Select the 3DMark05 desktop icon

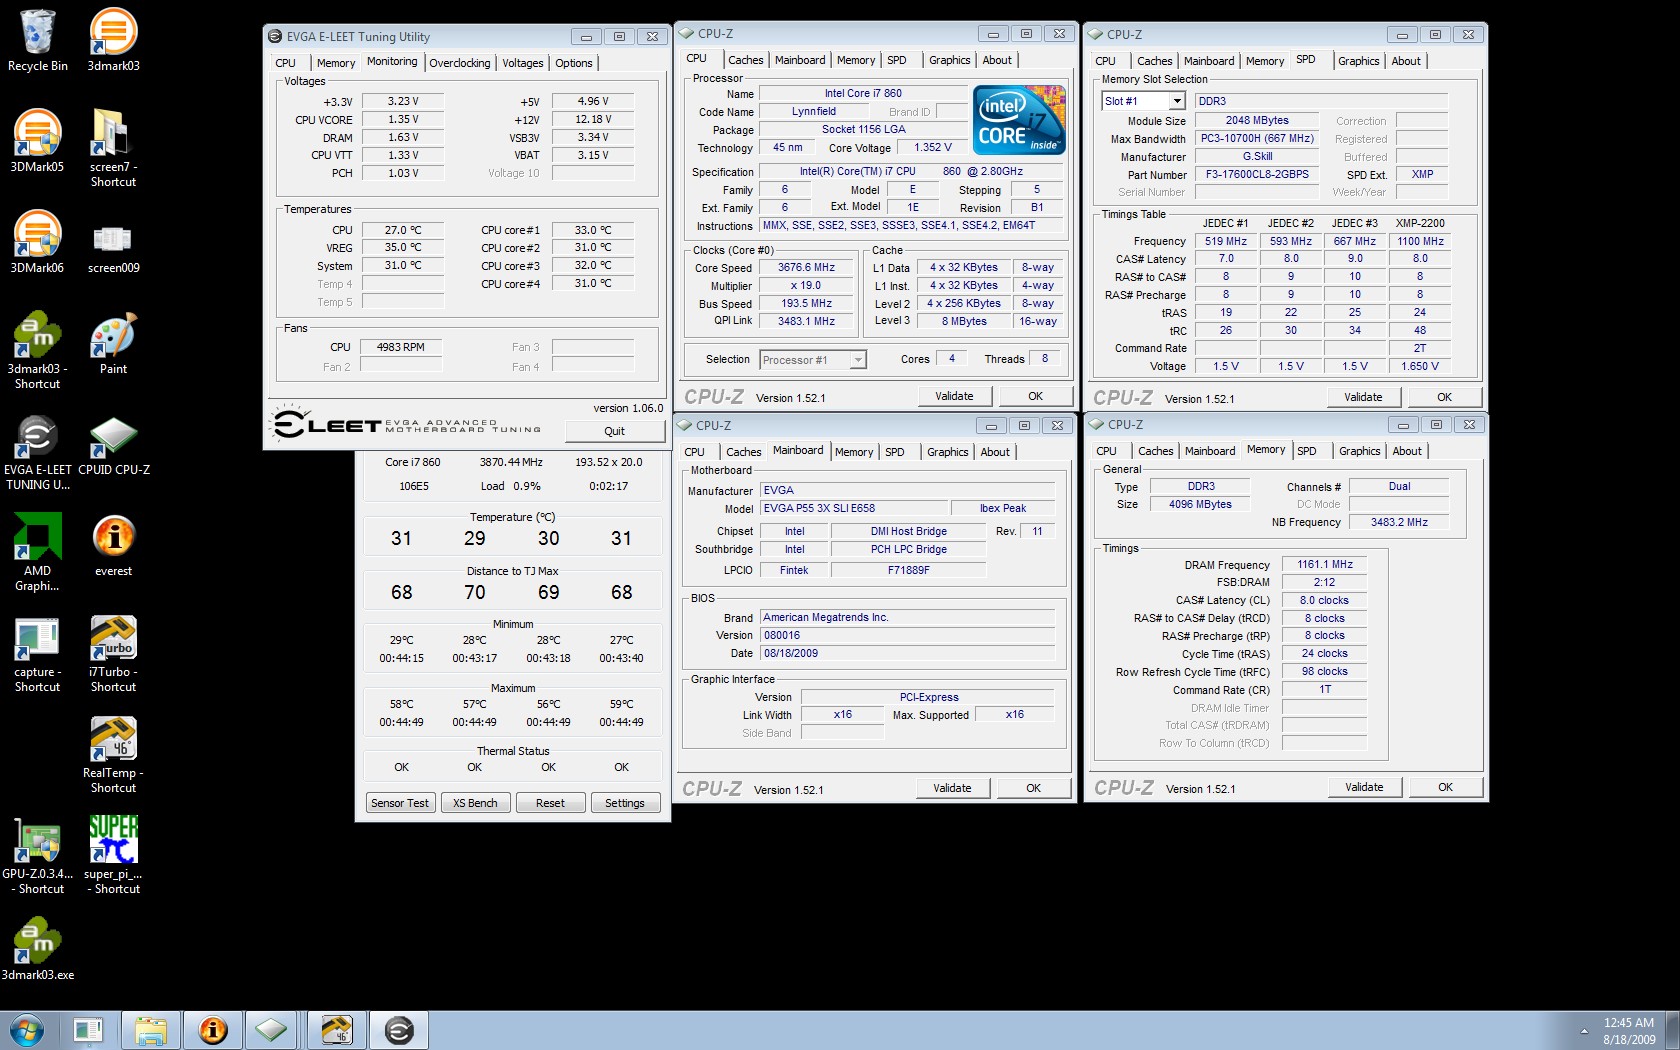click(37, 141)
